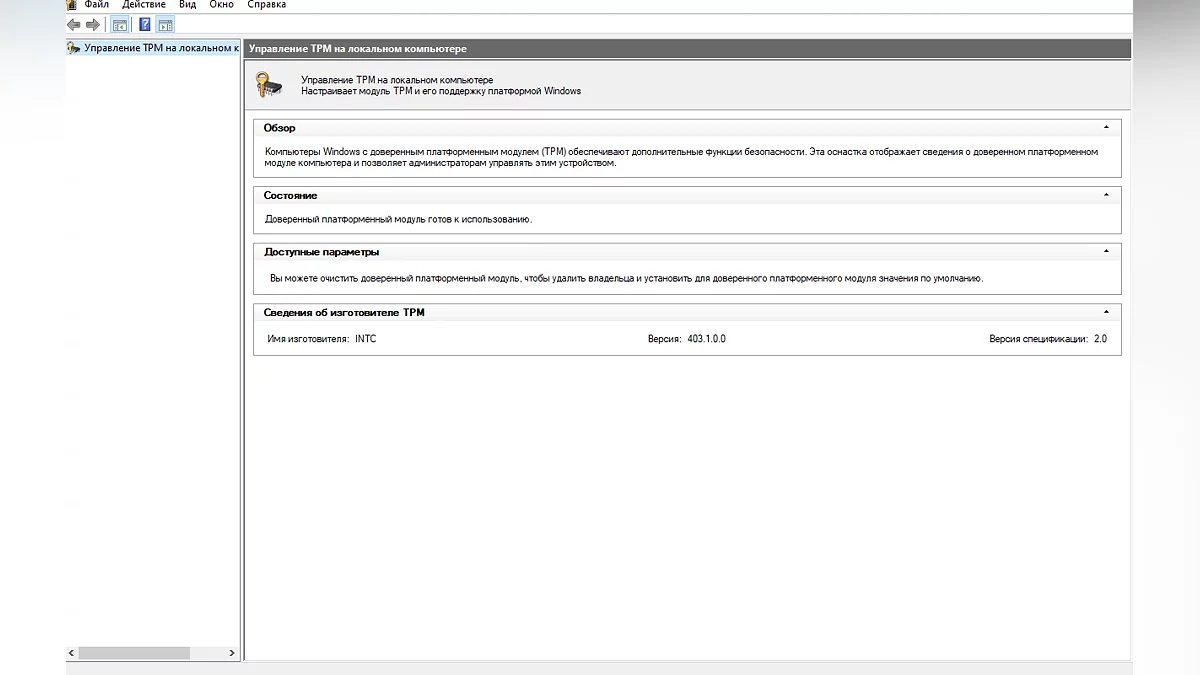Click the left pane horizontal scrollbar thumb
This screenshot has width=1200, height=675.
134,653
